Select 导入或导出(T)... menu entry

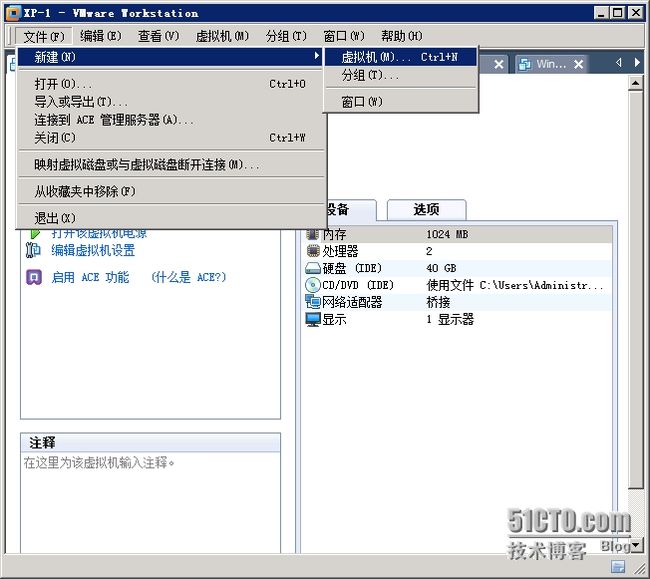point(170,102)
